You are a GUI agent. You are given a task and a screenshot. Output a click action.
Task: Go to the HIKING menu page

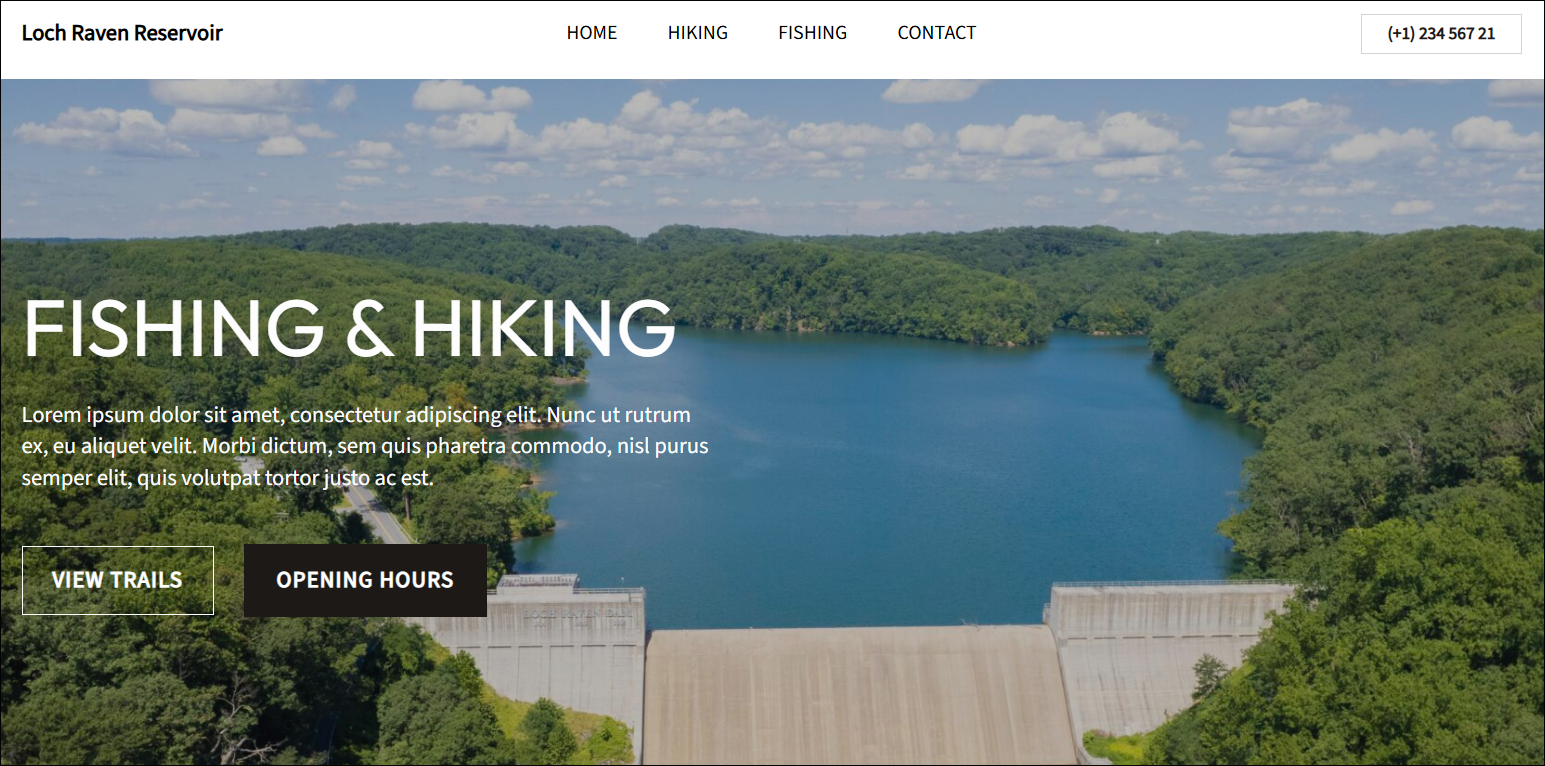point(698,33)
